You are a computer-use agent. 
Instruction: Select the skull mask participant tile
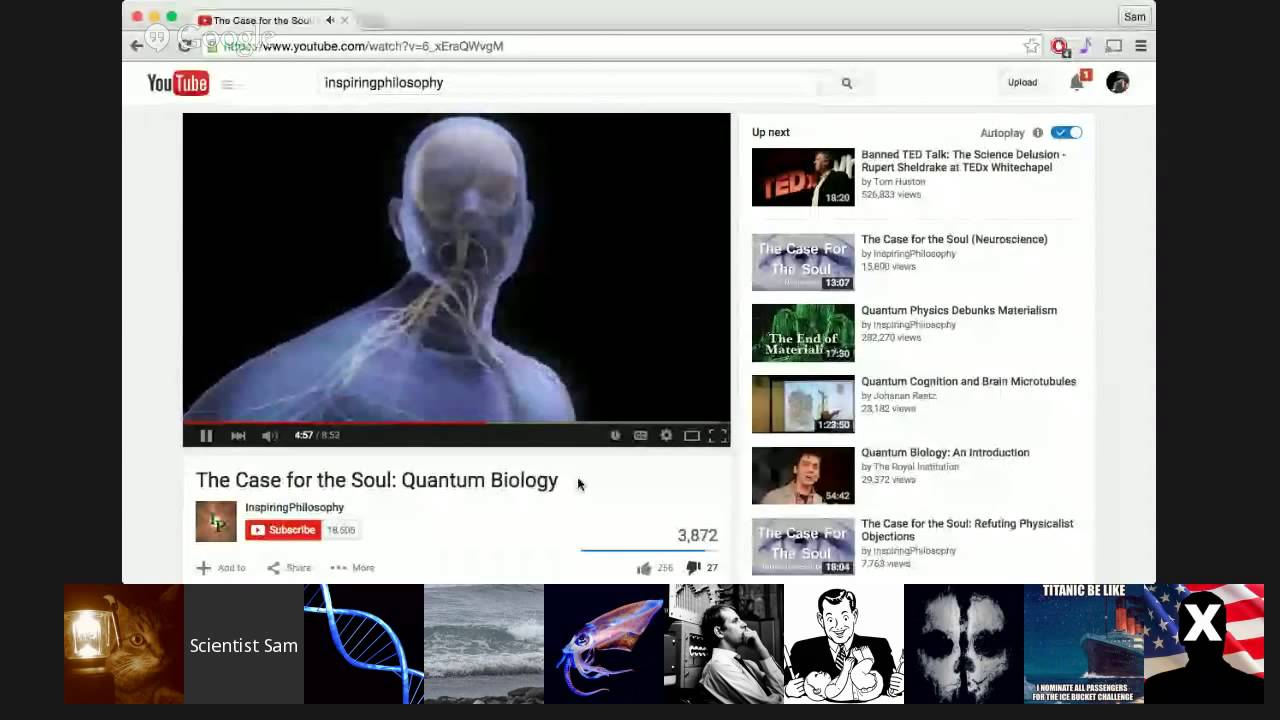(964, 644)
